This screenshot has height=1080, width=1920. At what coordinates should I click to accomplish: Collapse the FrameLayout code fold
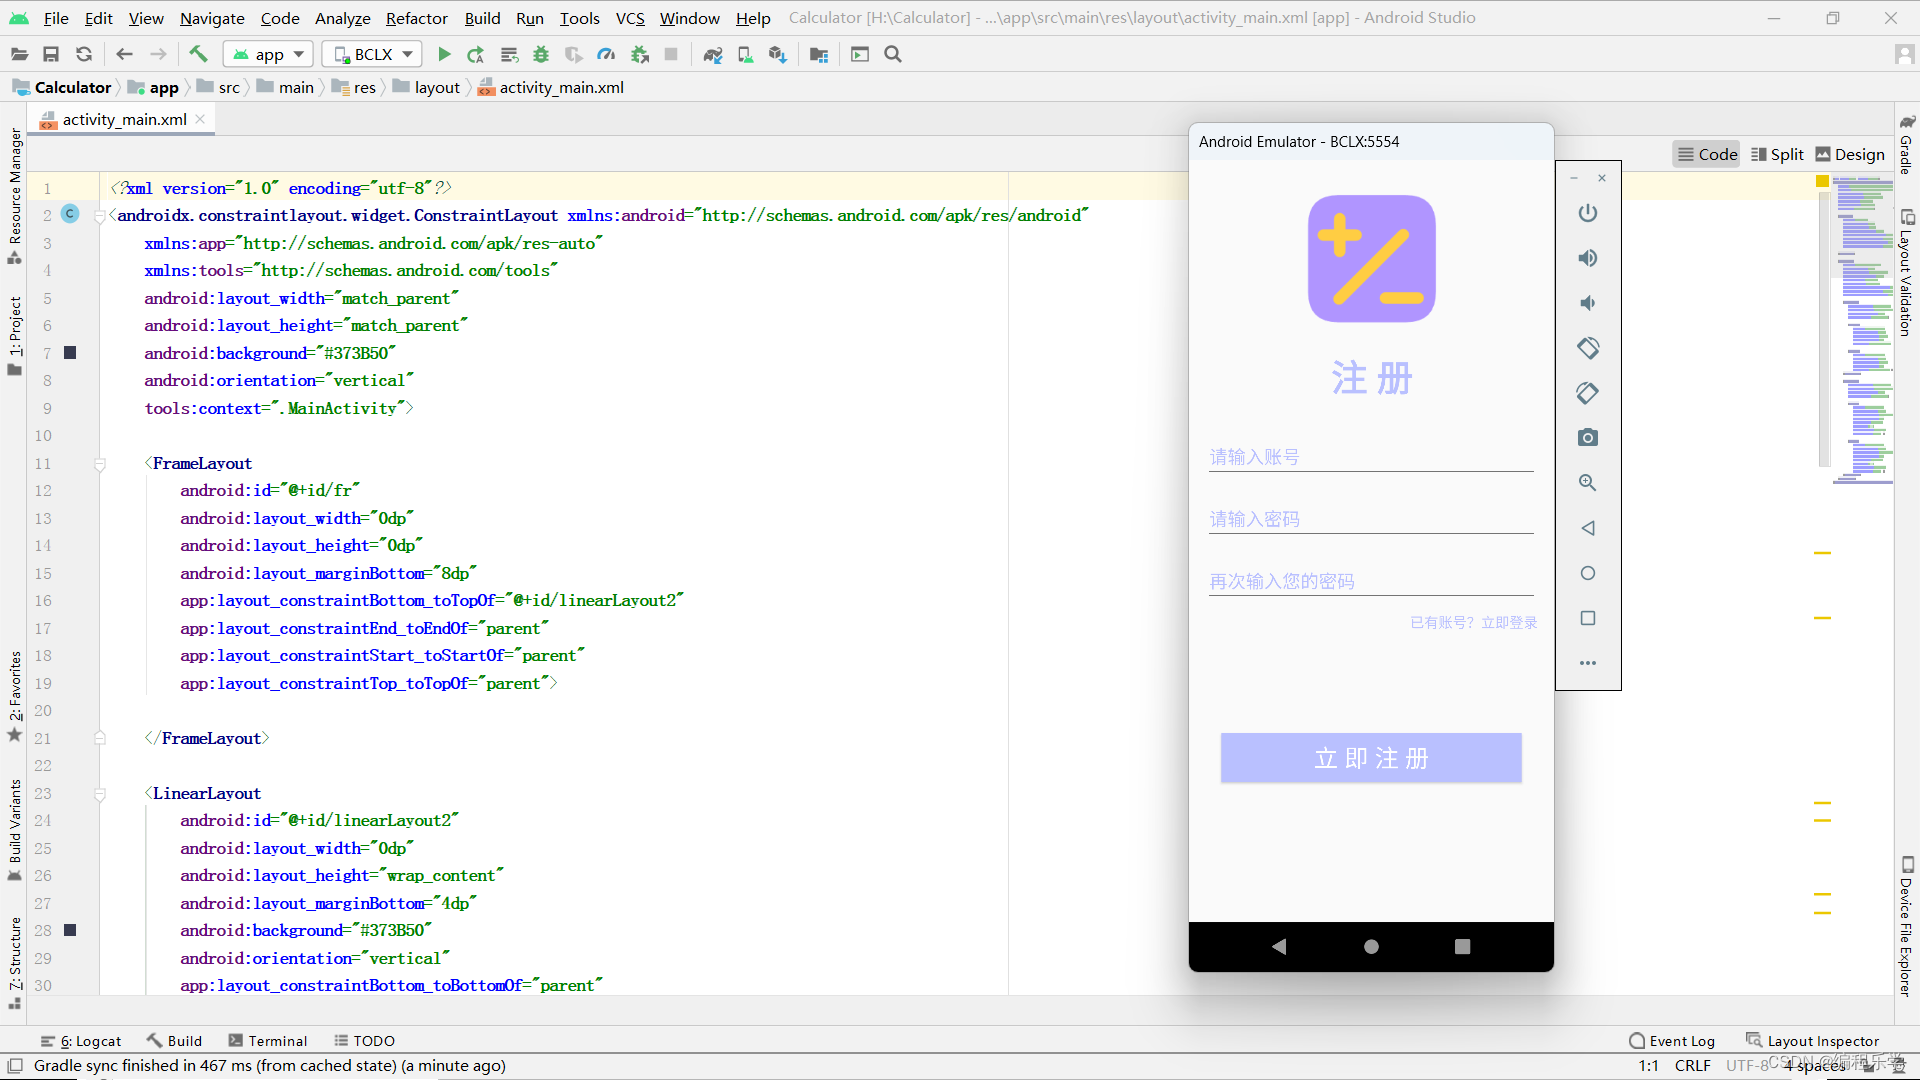click(100, 464)
